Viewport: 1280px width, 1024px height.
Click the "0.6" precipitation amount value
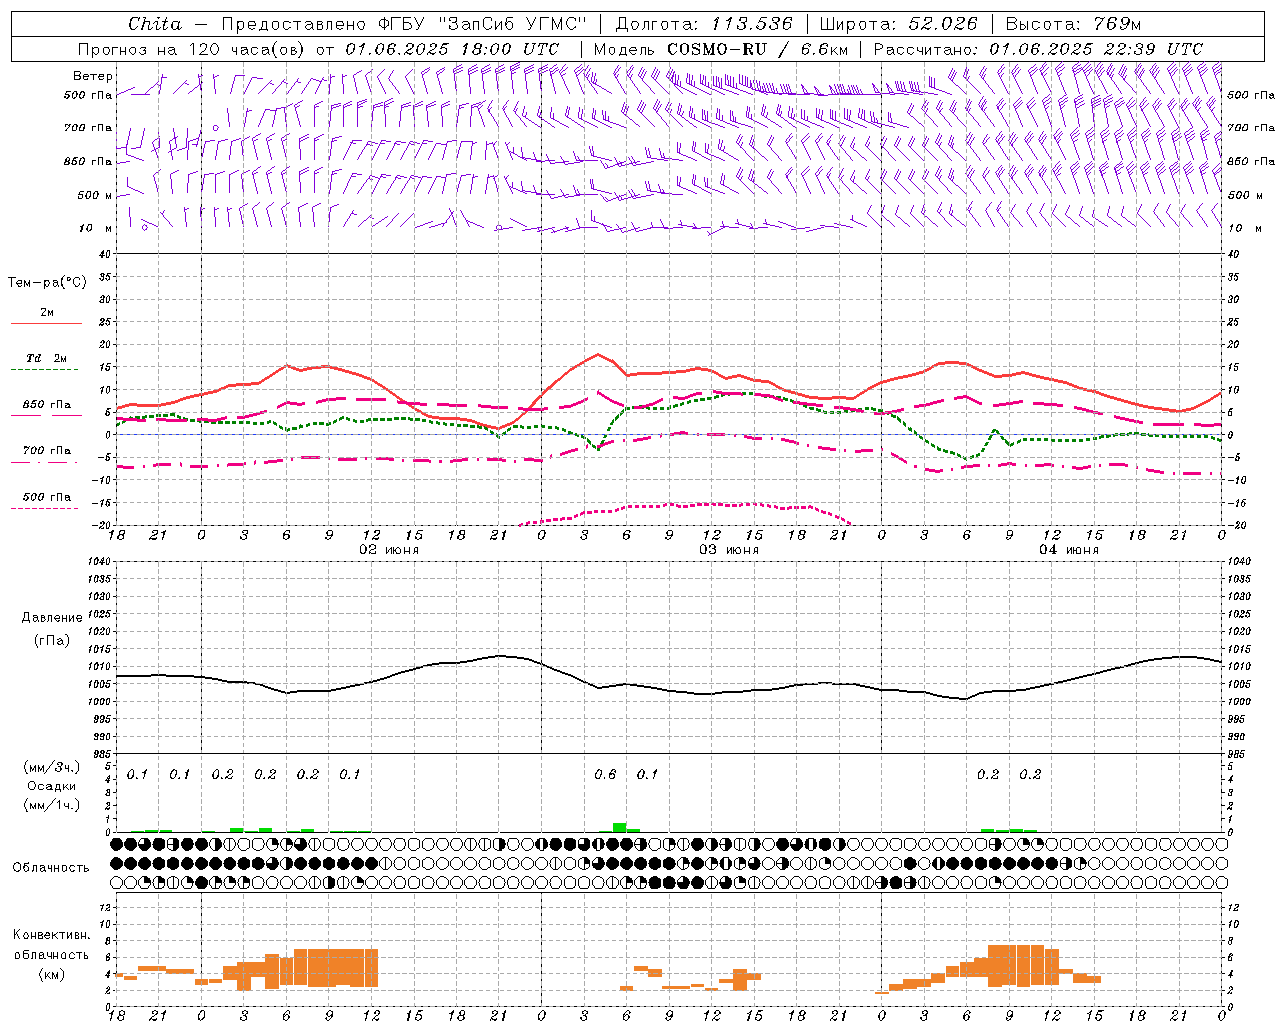(x=605, y=774)
